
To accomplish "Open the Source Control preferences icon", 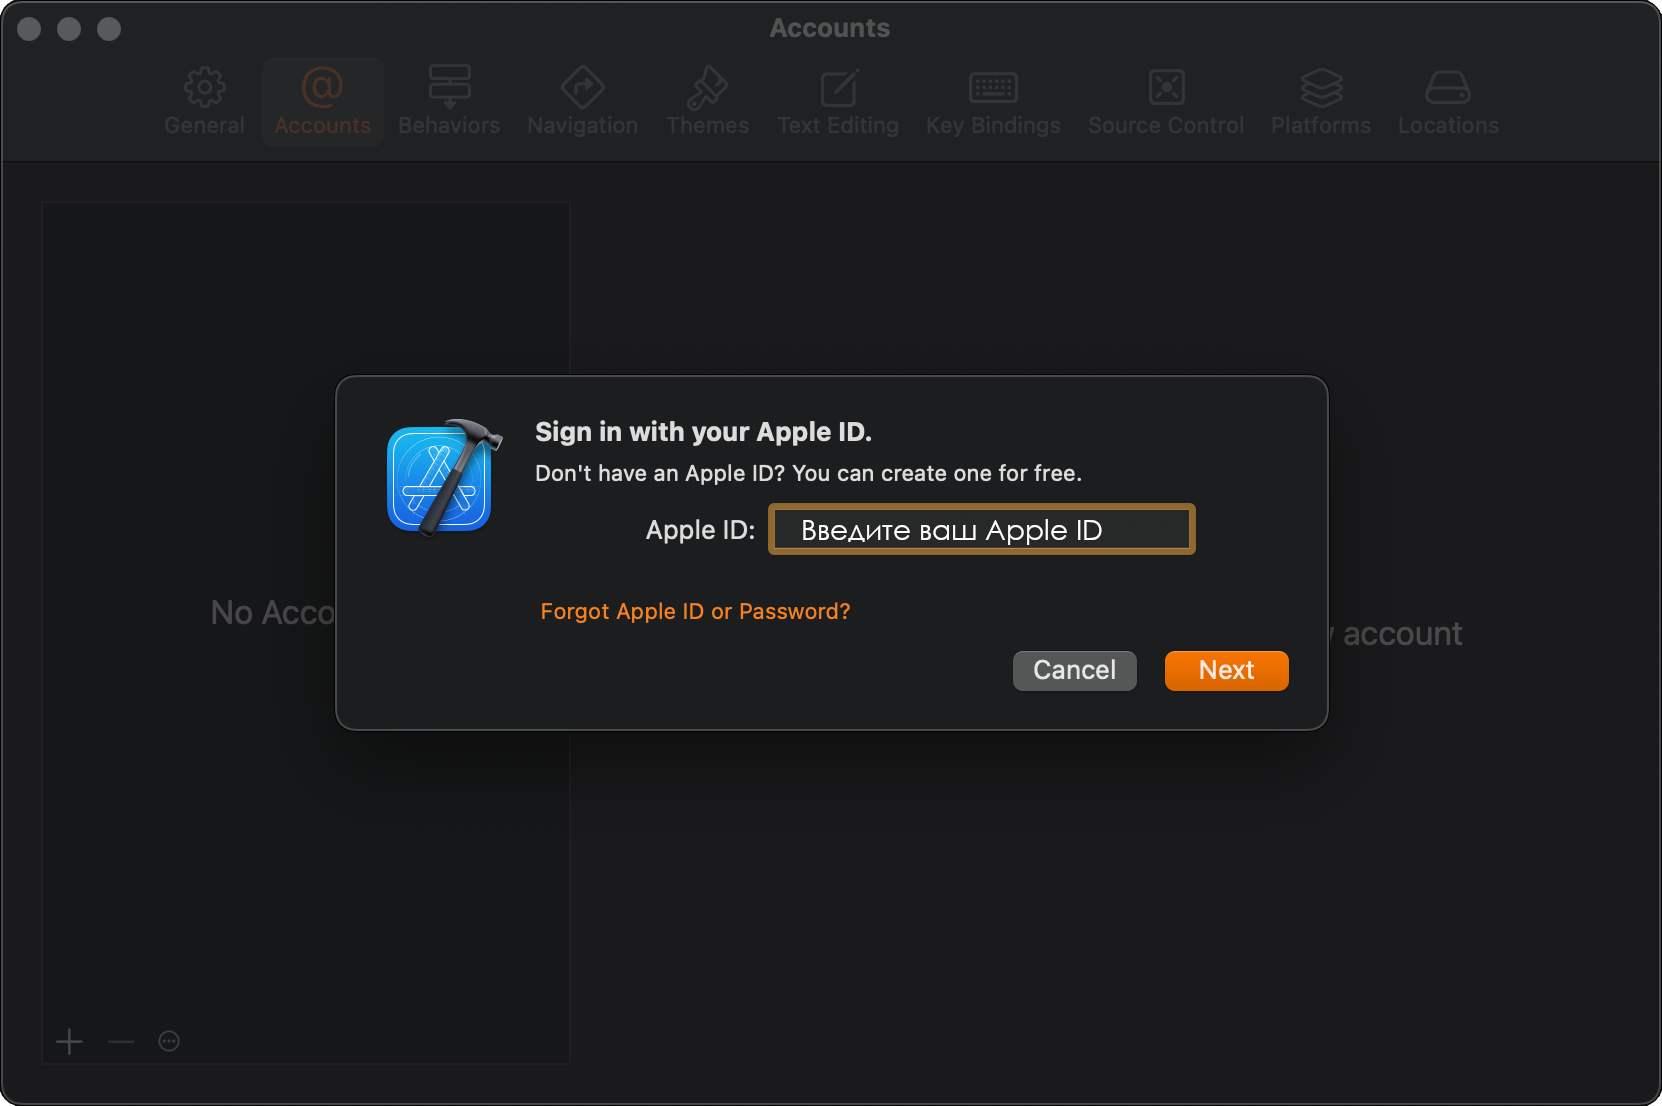I will point(1166,89).
